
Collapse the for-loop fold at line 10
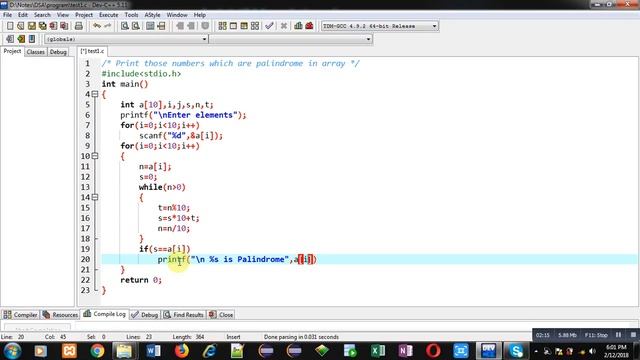tap(95, 156)
